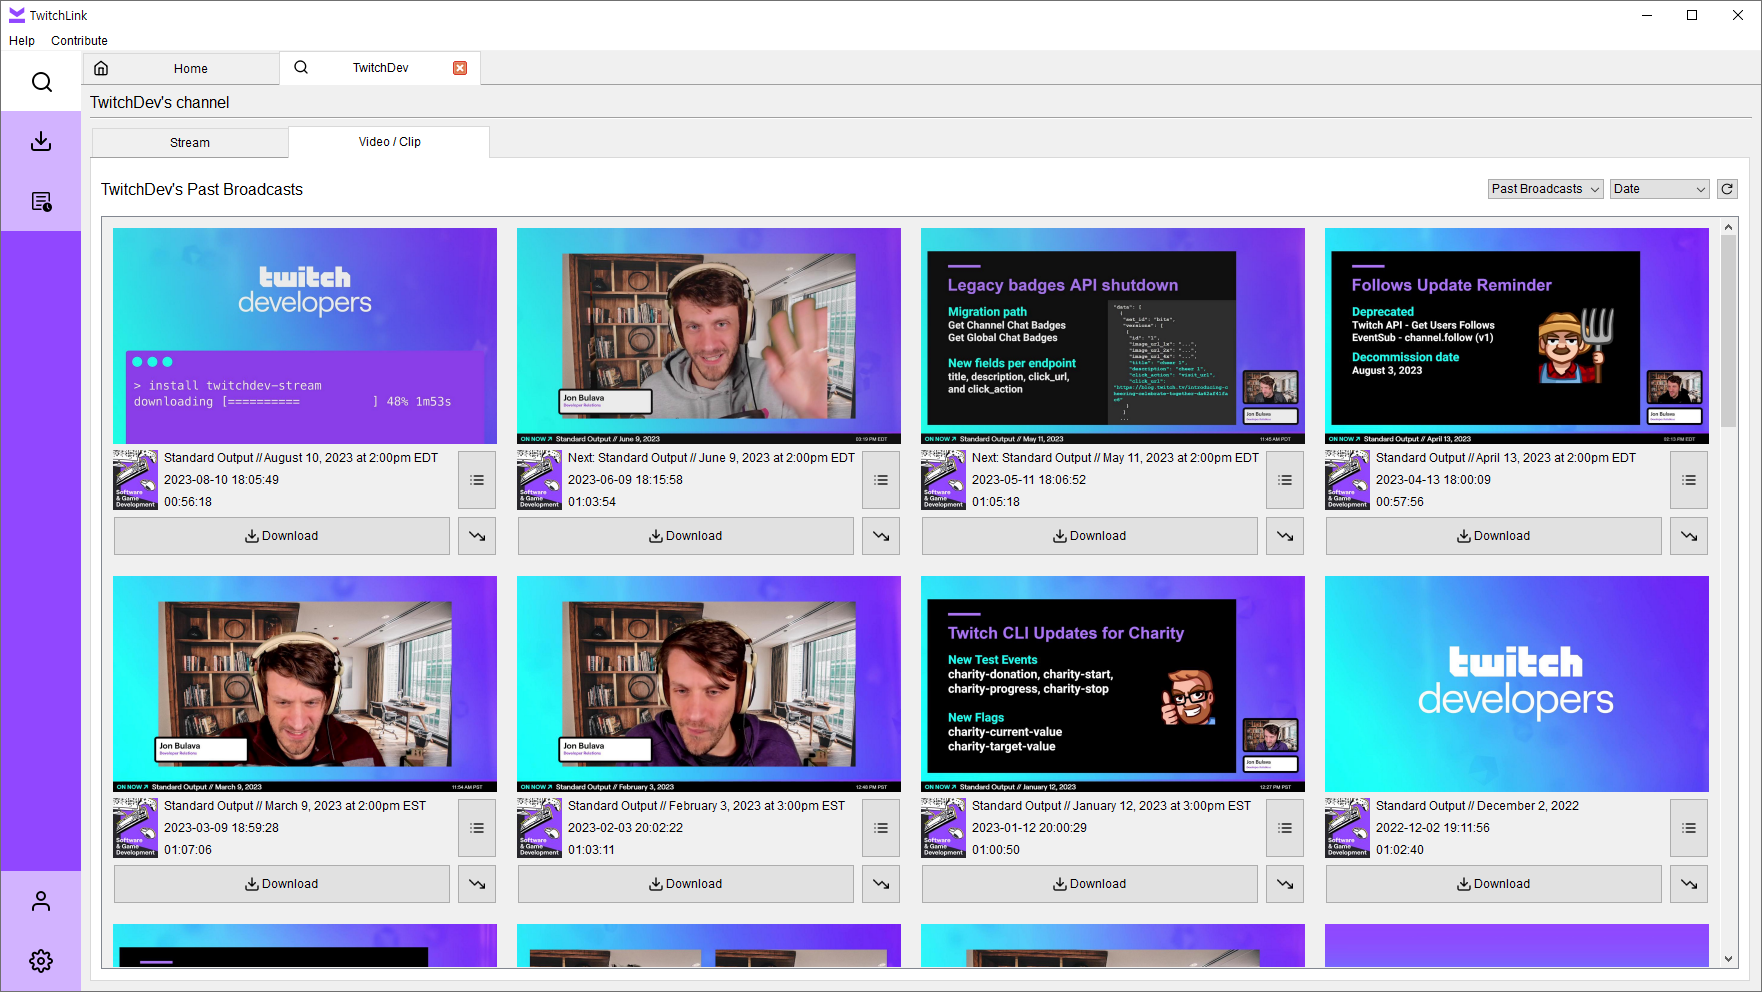Click the home icon on the Home tab

101,68
